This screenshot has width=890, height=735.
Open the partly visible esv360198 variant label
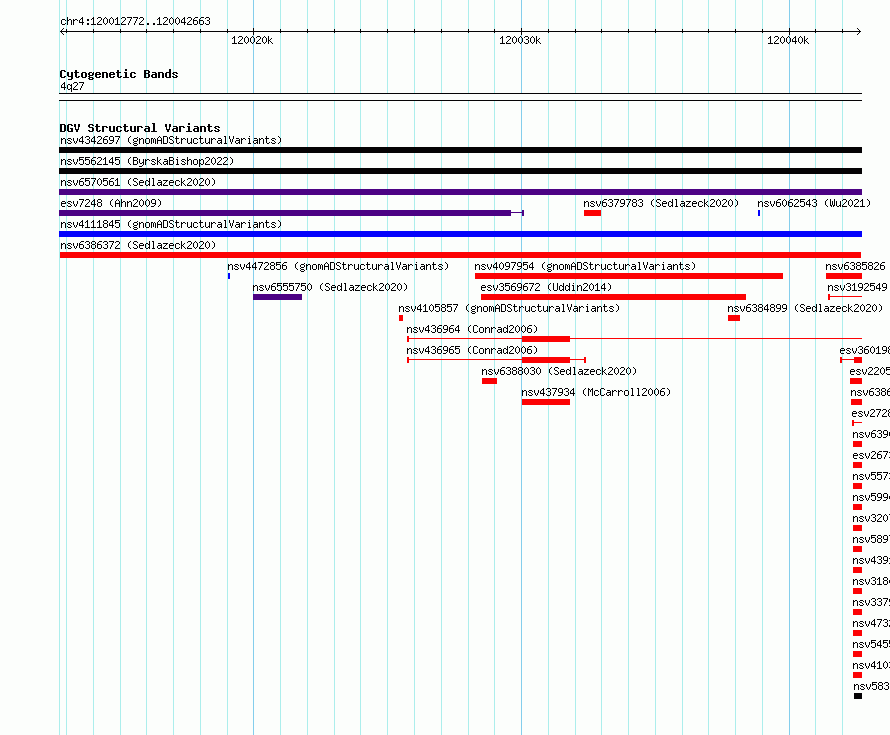(864, 350)
